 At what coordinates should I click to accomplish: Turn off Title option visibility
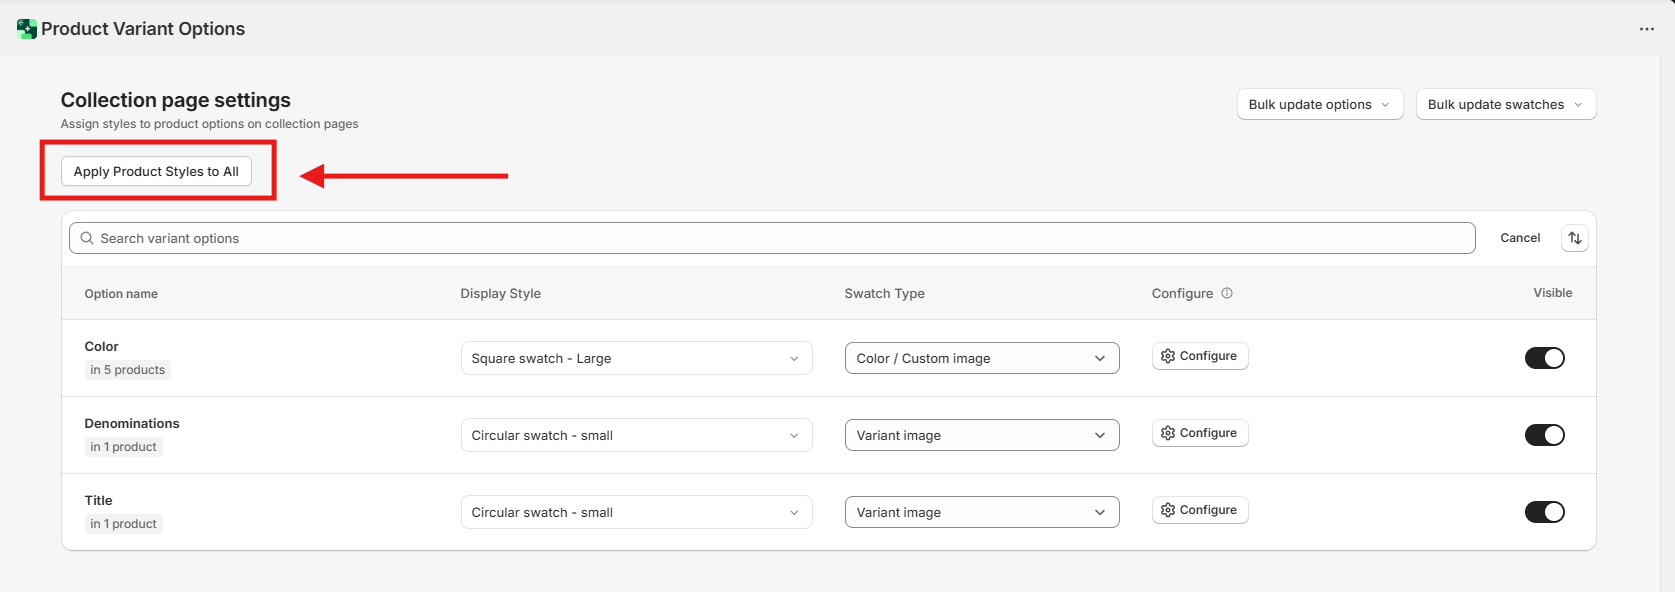click(x=1544, y=512)
